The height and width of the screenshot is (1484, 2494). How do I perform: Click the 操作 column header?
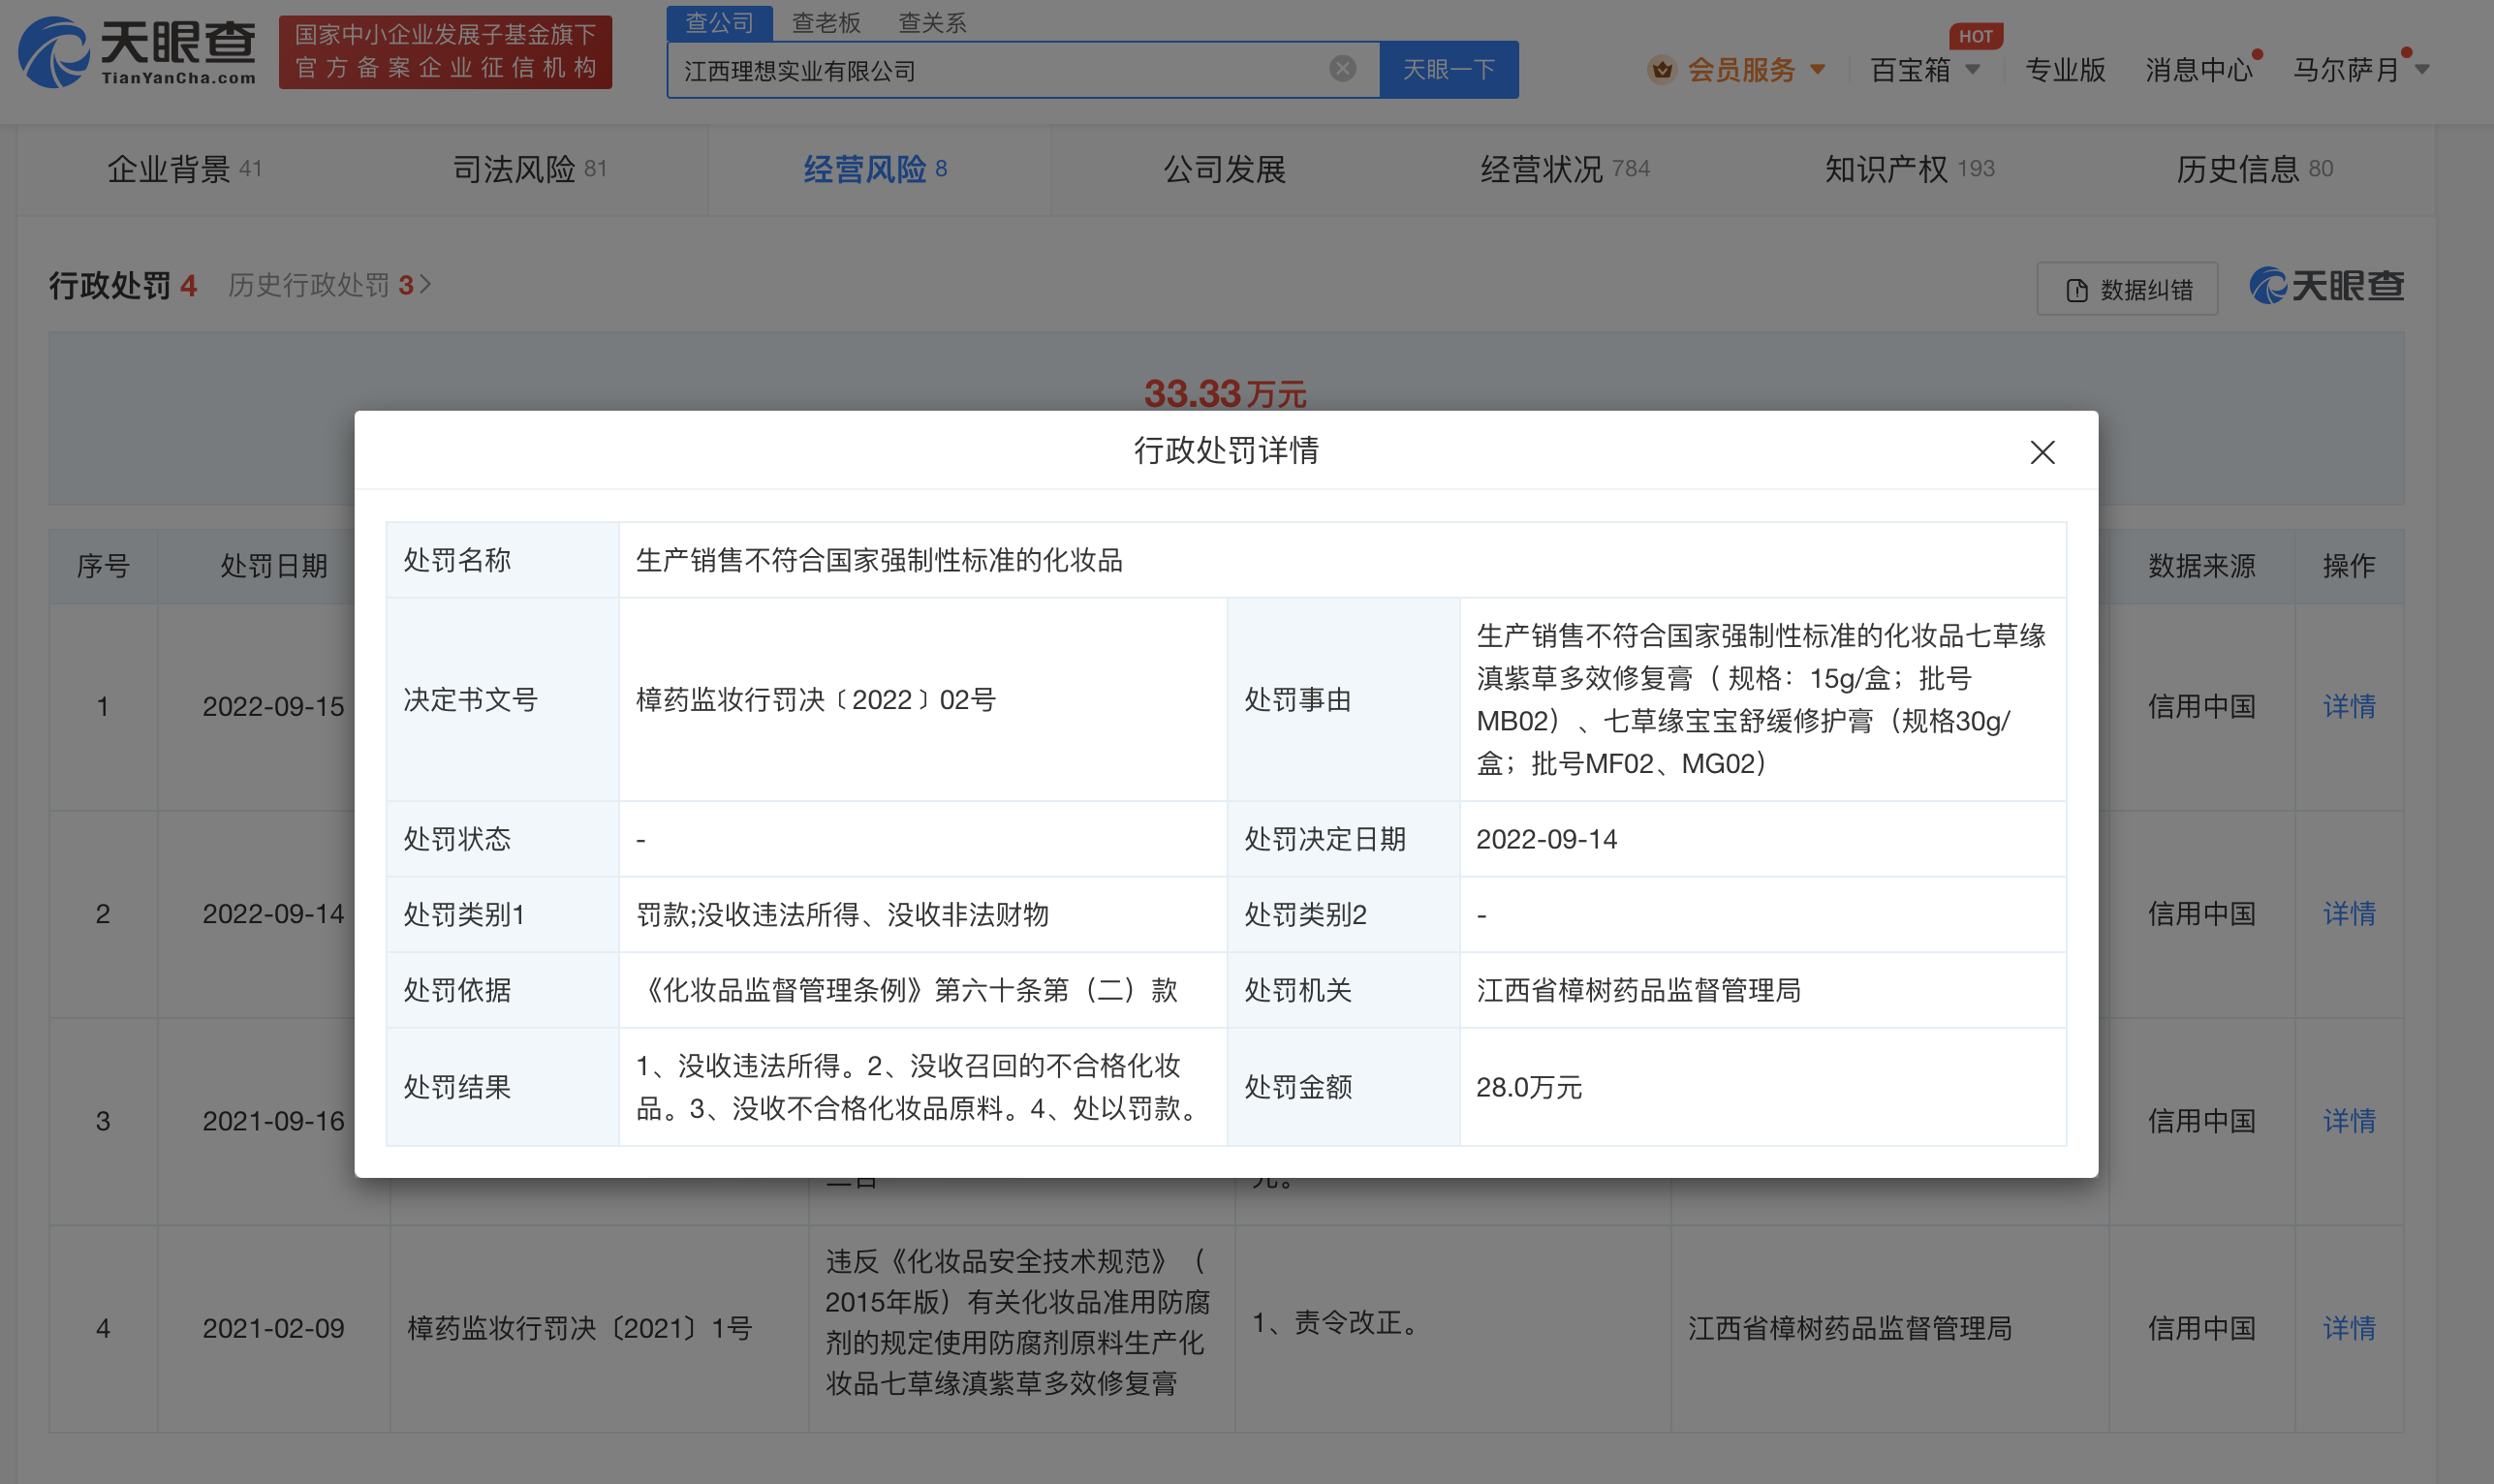click(x=2348, y=566)
